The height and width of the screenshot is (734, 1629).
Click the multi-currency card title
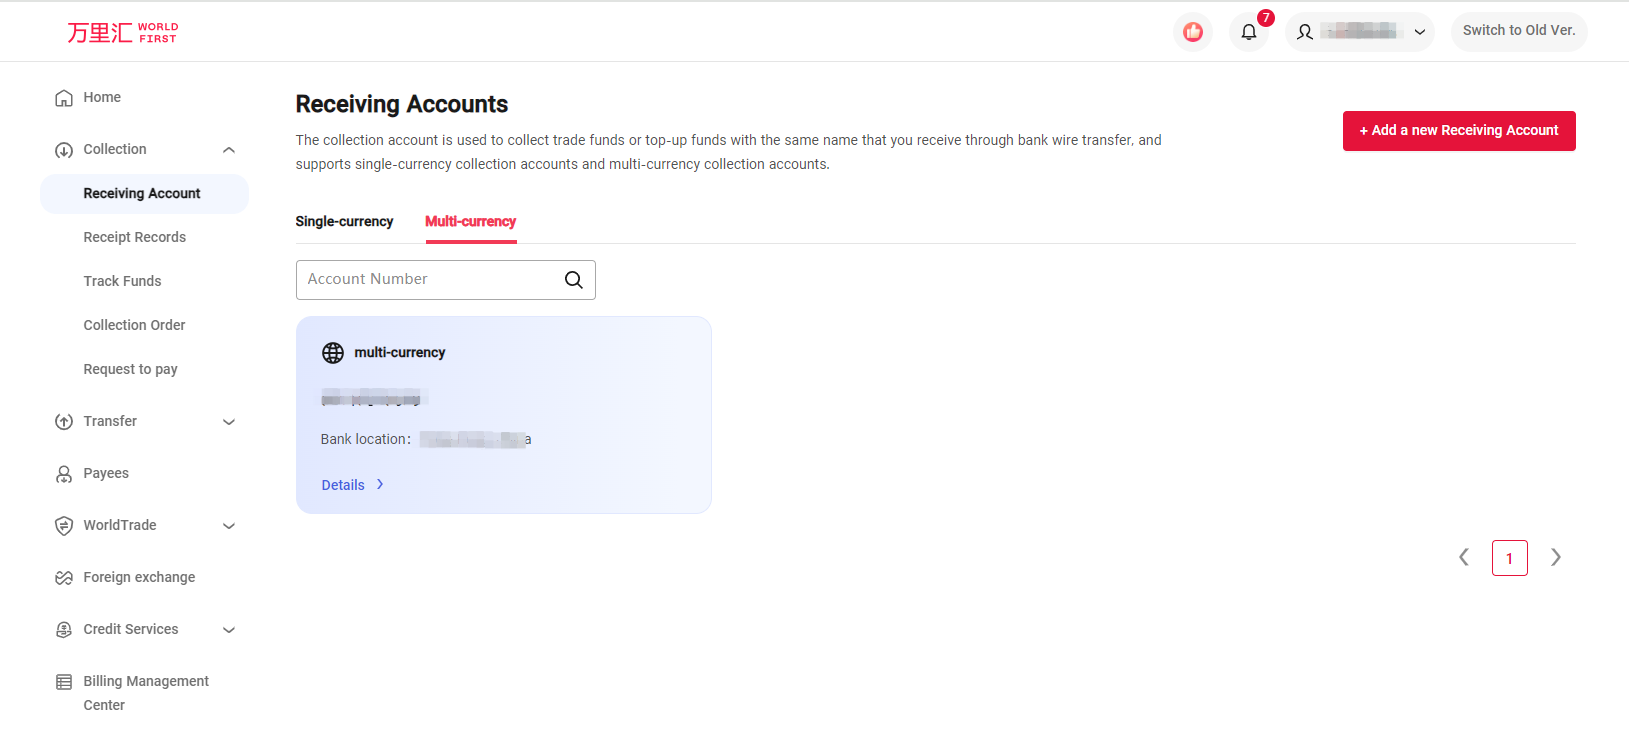[x=400, y=353]
